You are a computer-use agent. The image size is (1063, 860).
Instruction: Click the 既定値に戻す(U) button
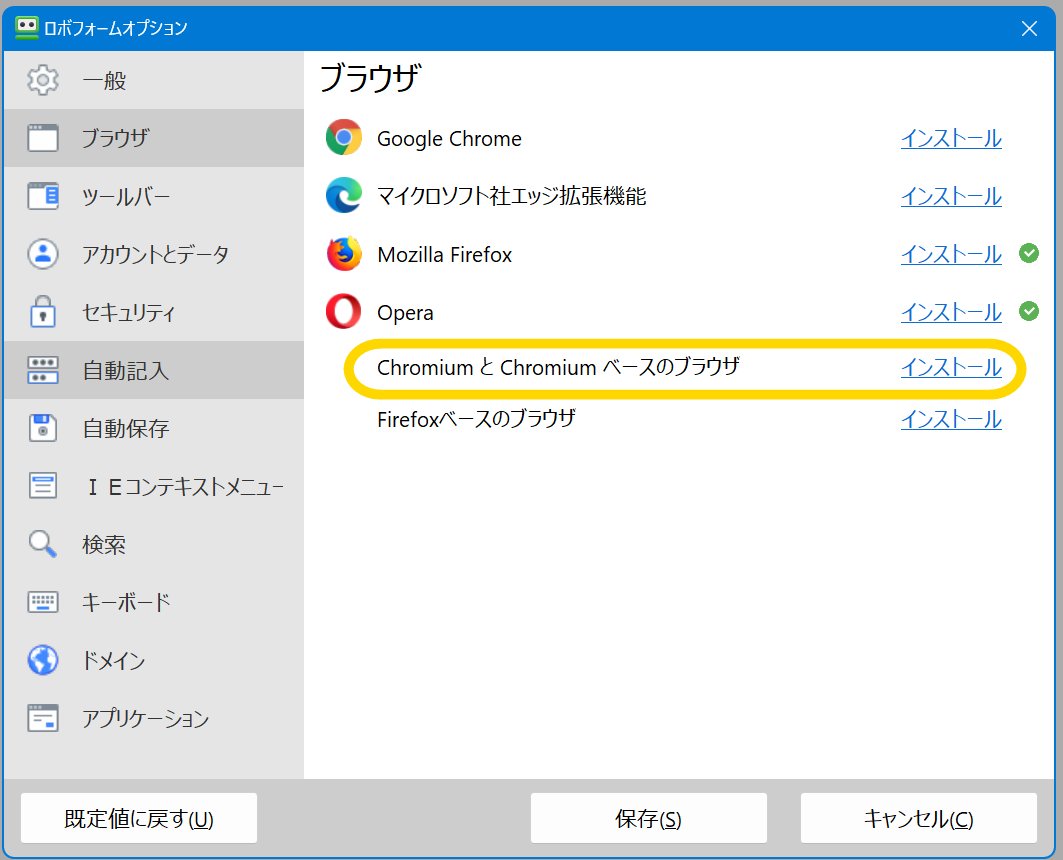(139, 818)
